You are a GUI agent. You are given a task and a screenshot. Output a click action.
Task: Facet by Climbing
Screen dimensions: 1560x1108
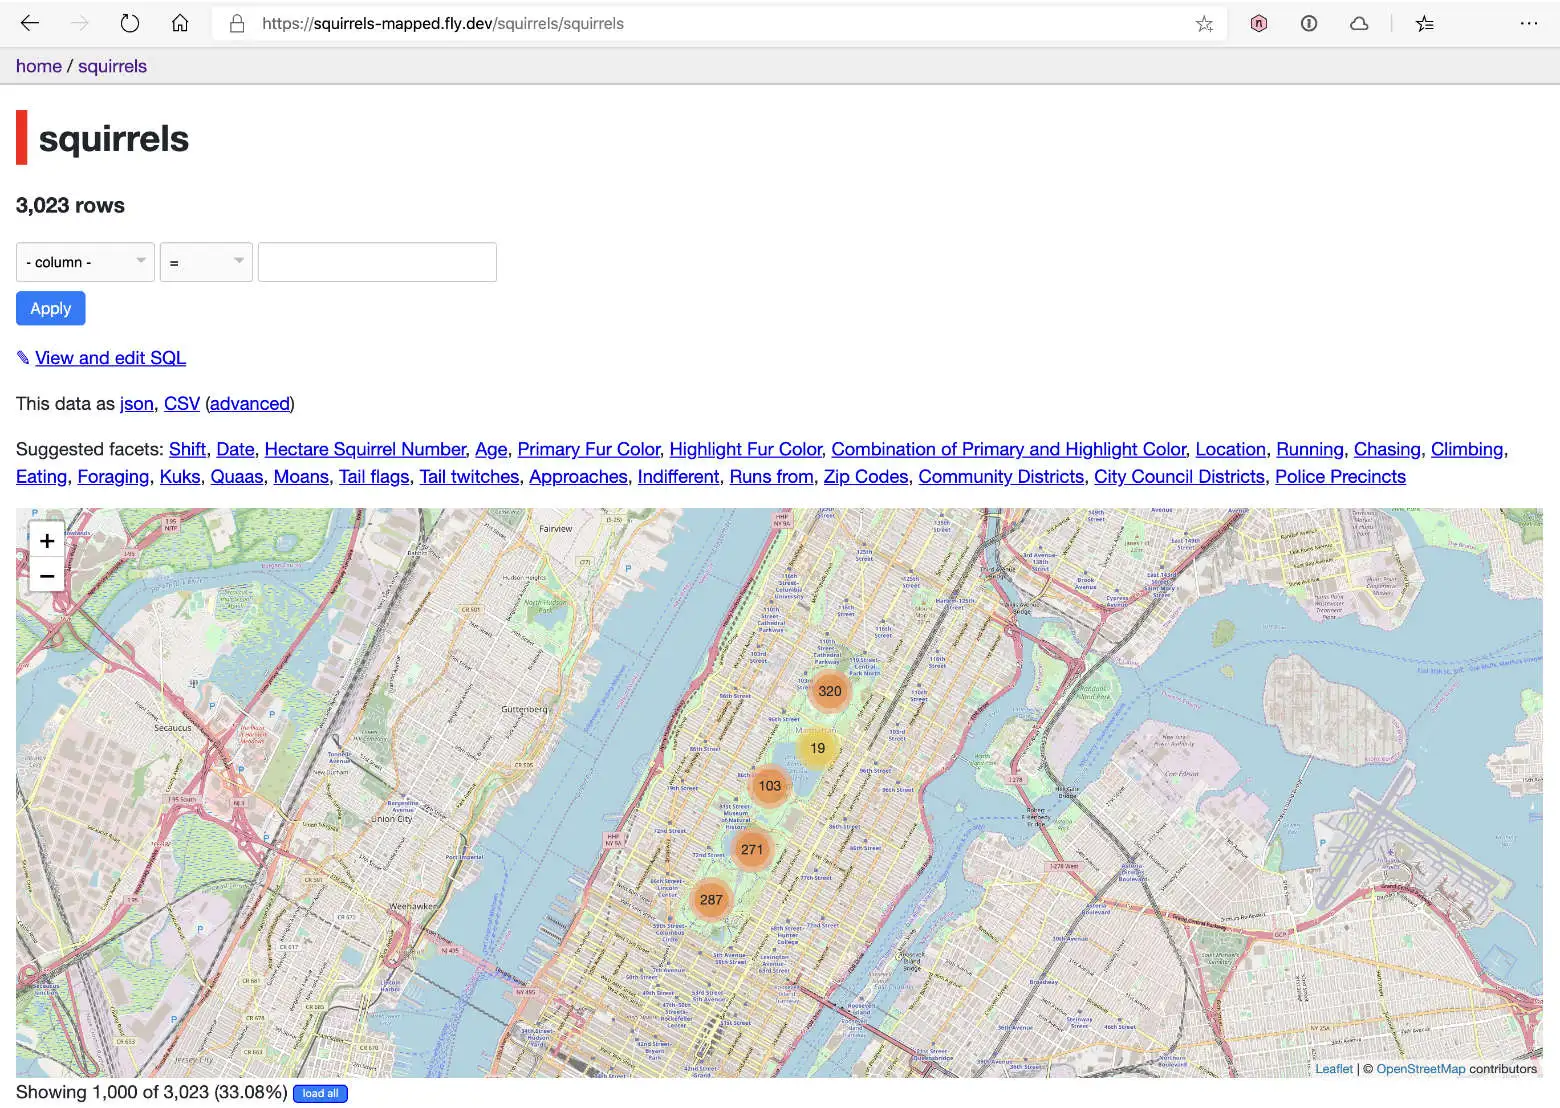point(1467,450)
